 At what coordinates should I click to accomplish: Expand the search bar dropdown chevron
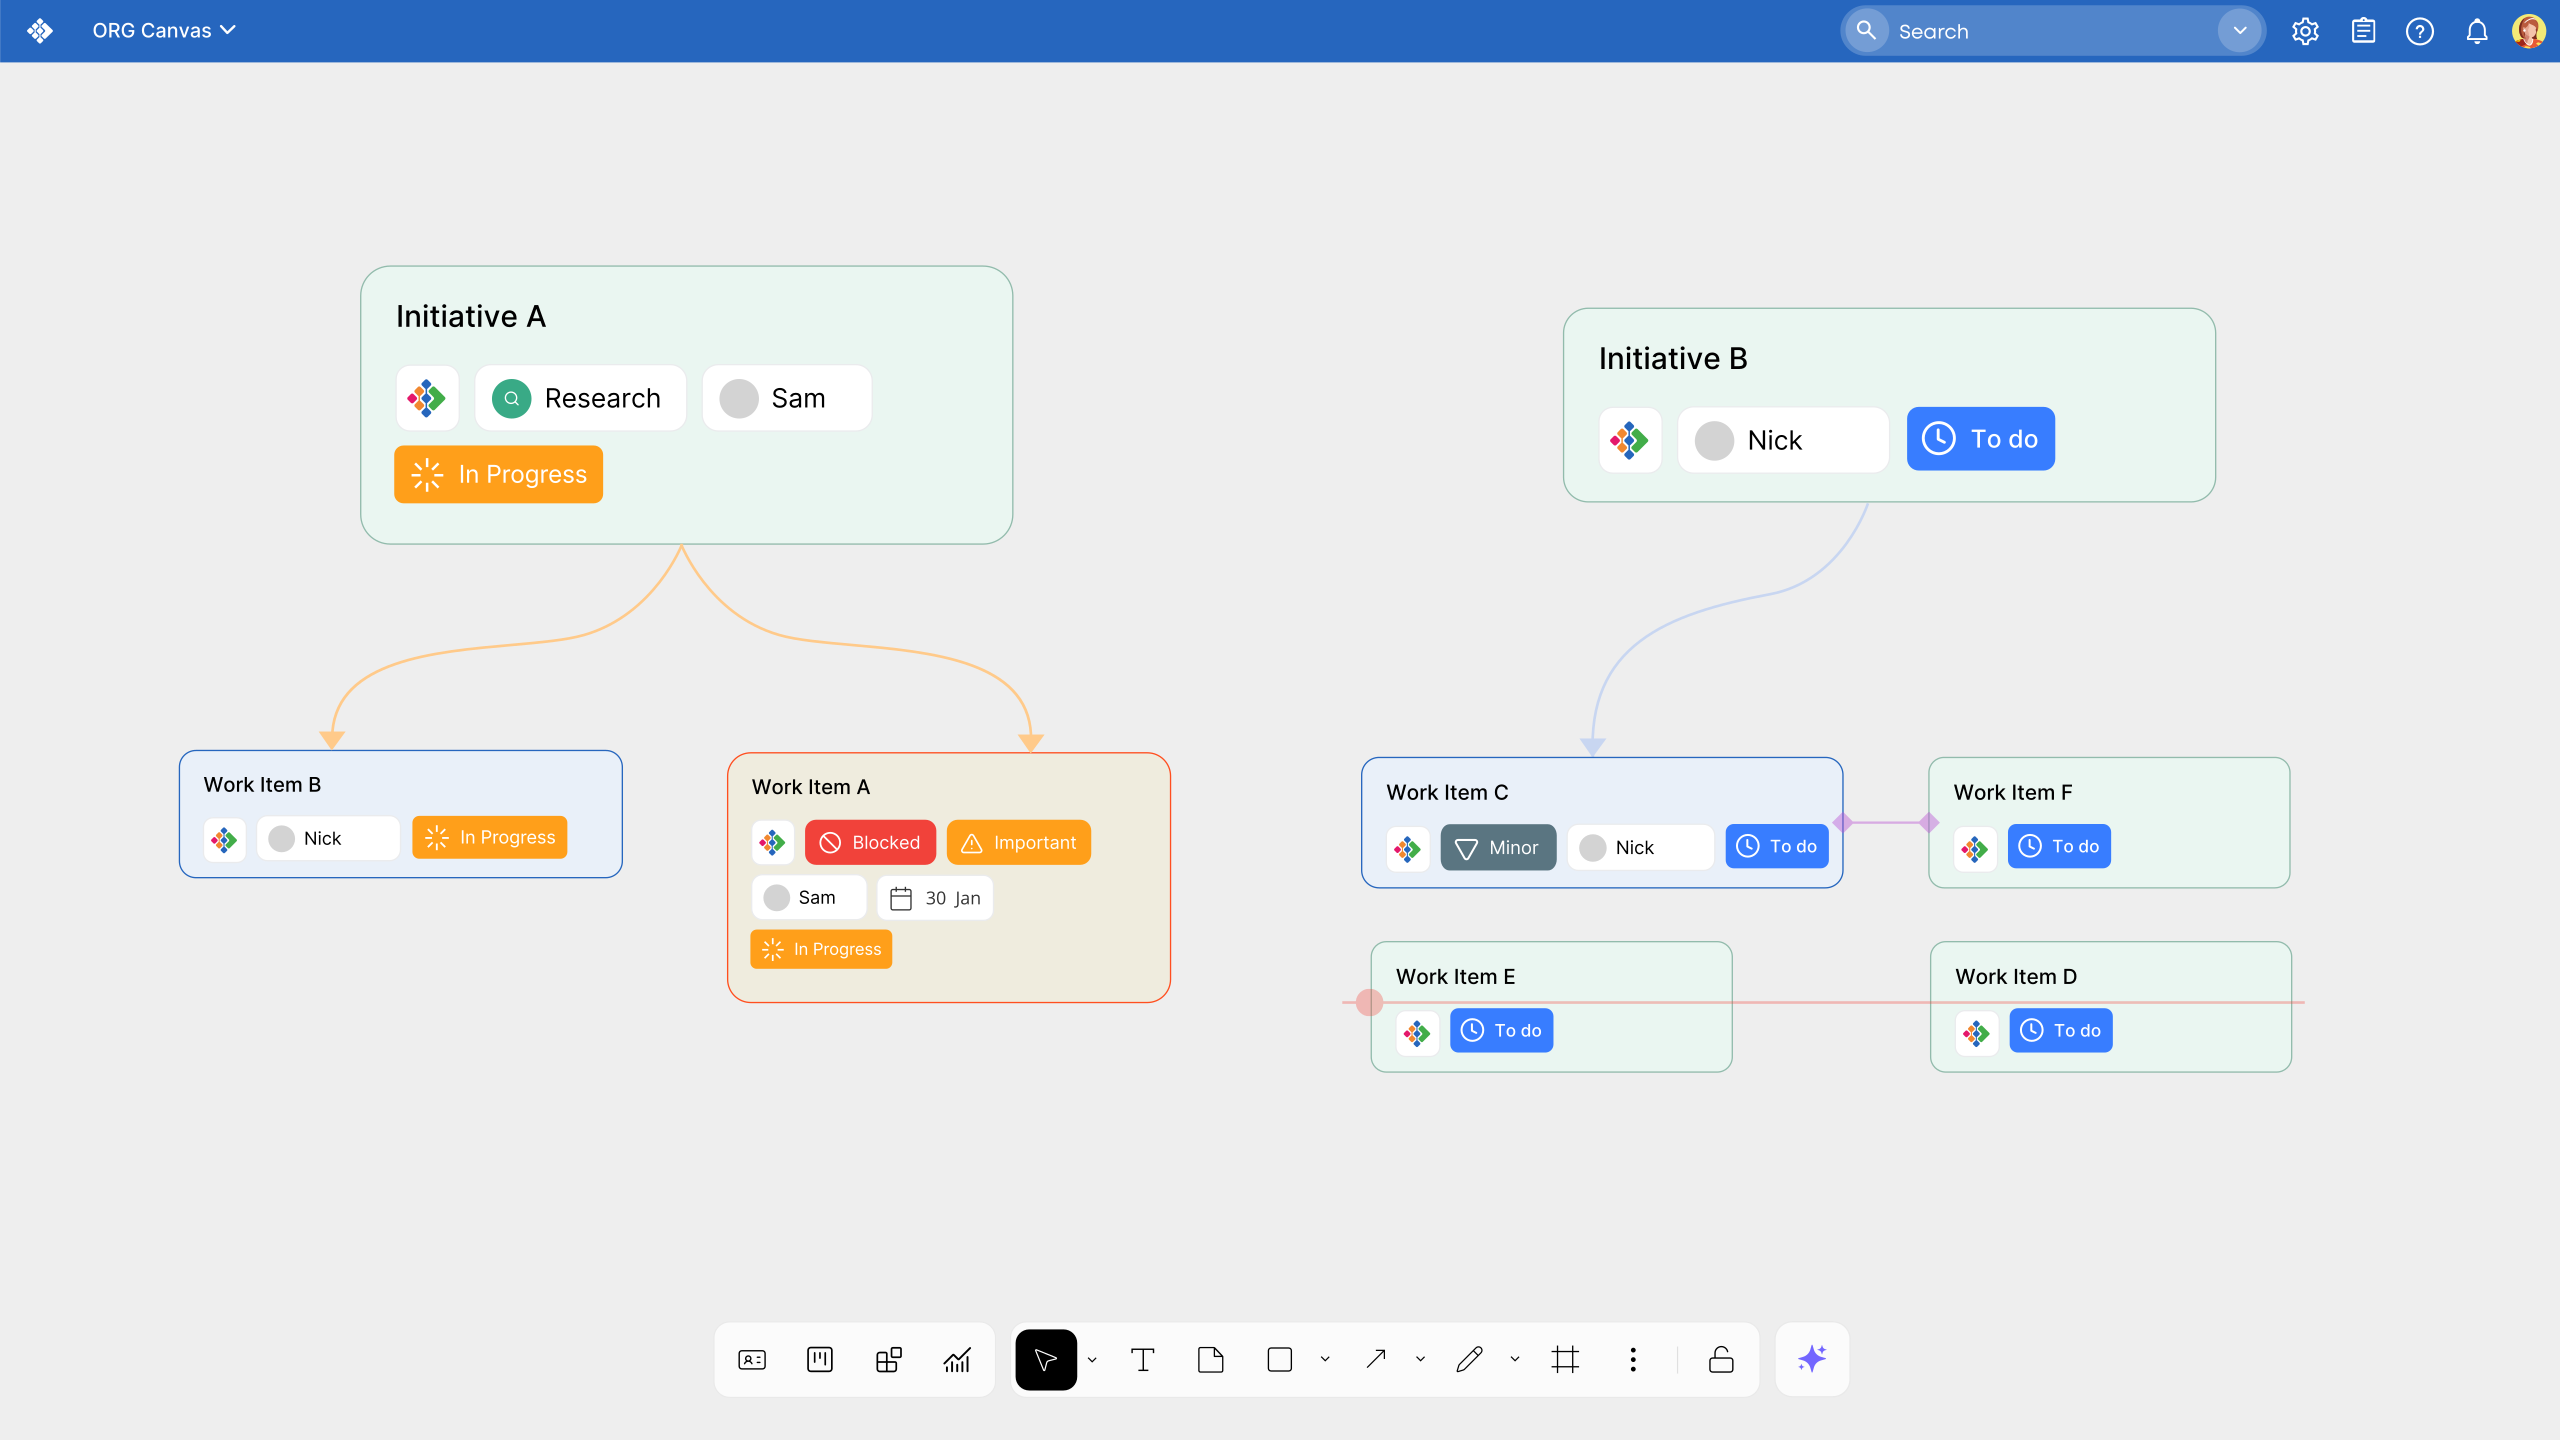tap(2239, 31)
